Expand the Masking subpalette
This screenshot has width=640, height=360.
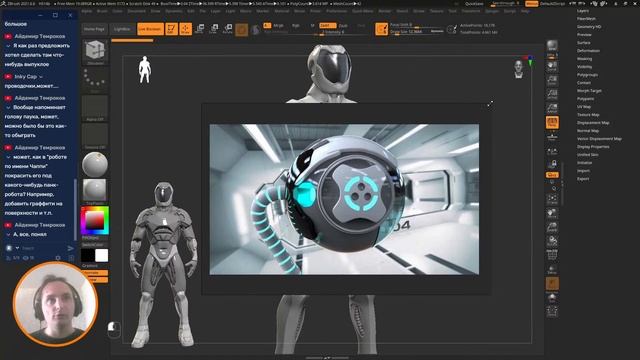click(x=584, y=59)
